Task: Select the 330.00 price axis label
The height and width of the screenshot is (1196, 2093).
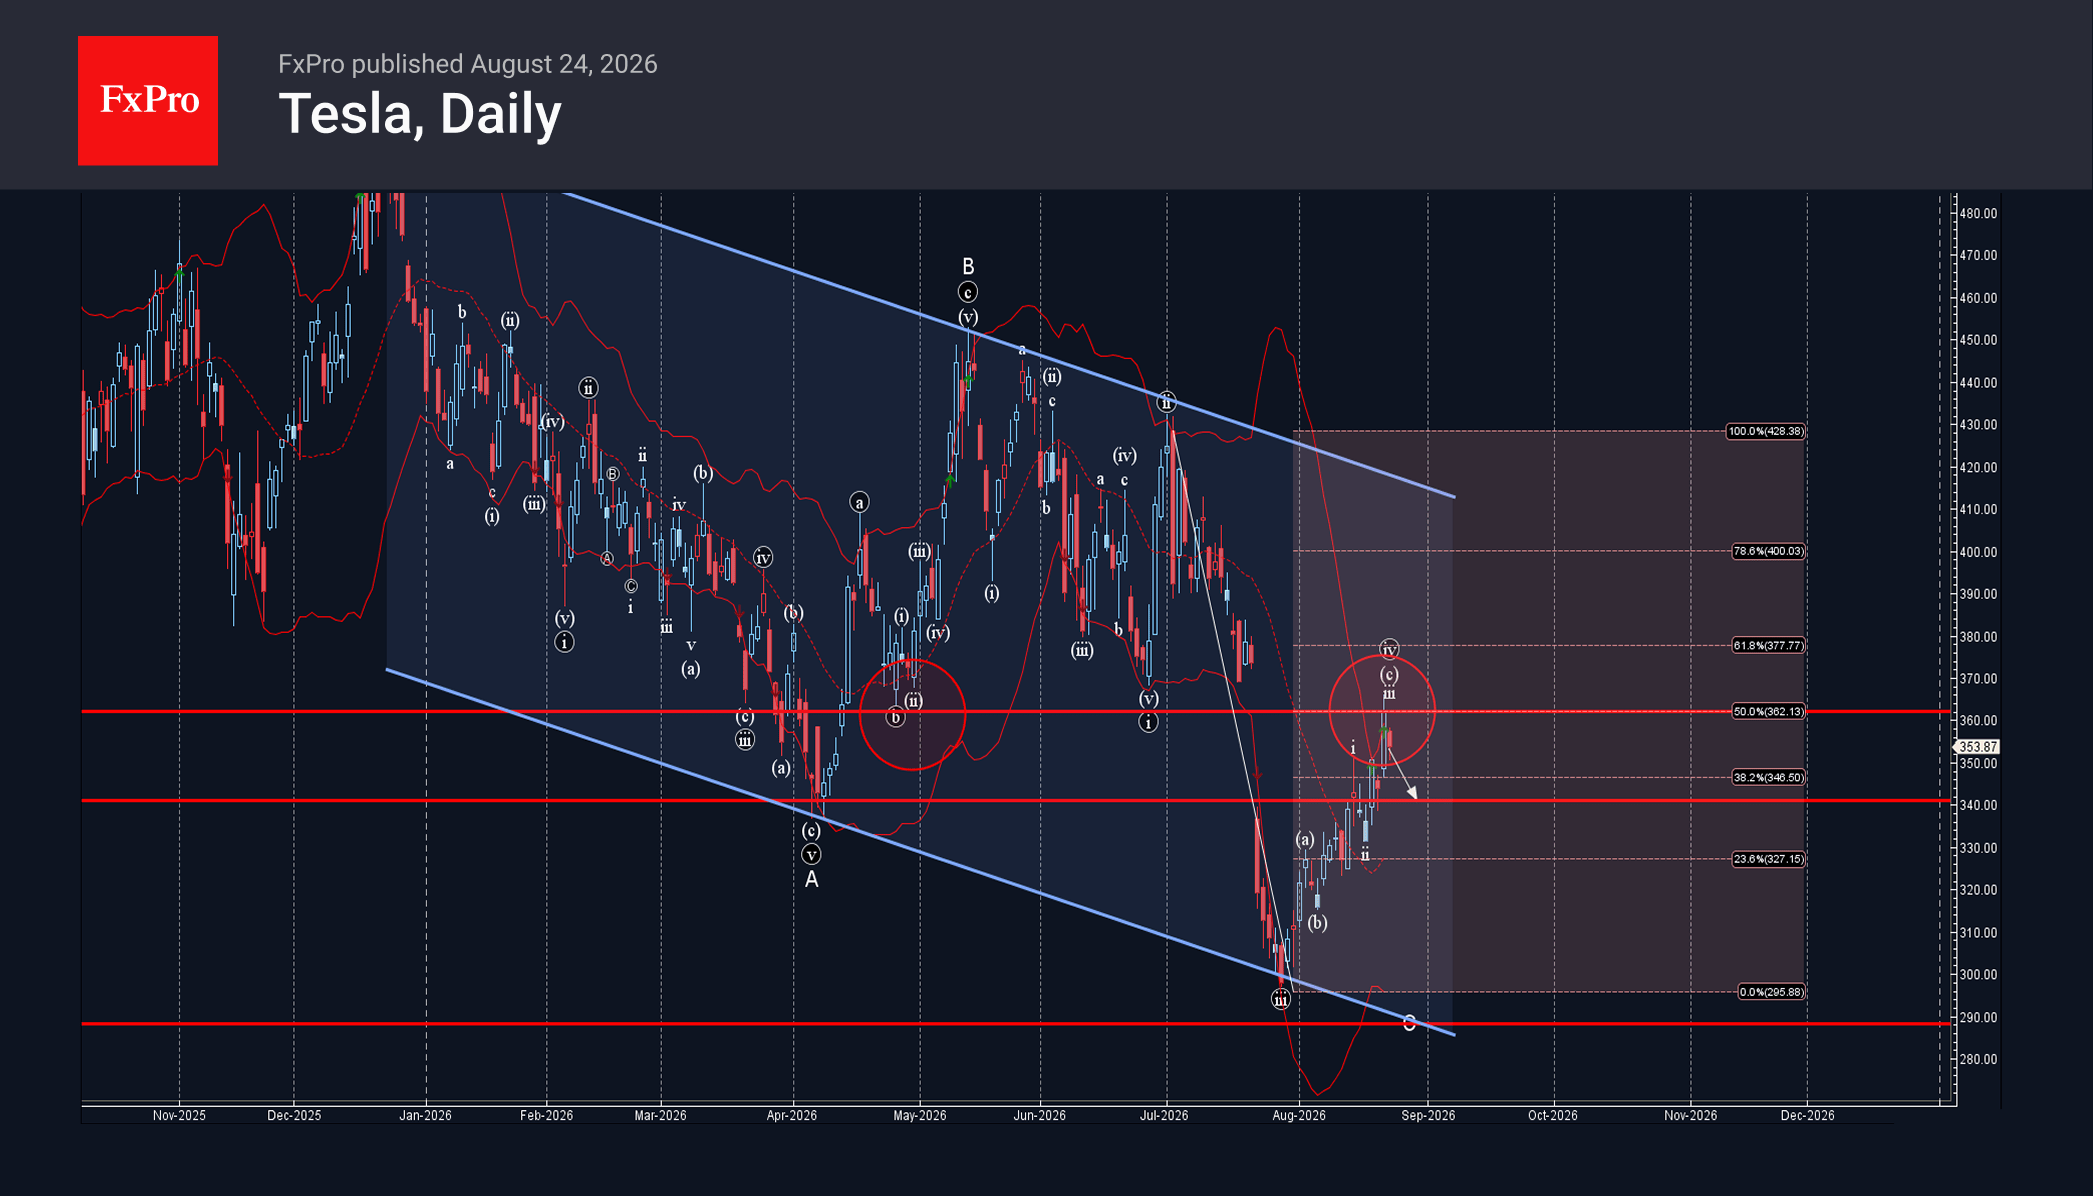Action: click(1978, 849)
